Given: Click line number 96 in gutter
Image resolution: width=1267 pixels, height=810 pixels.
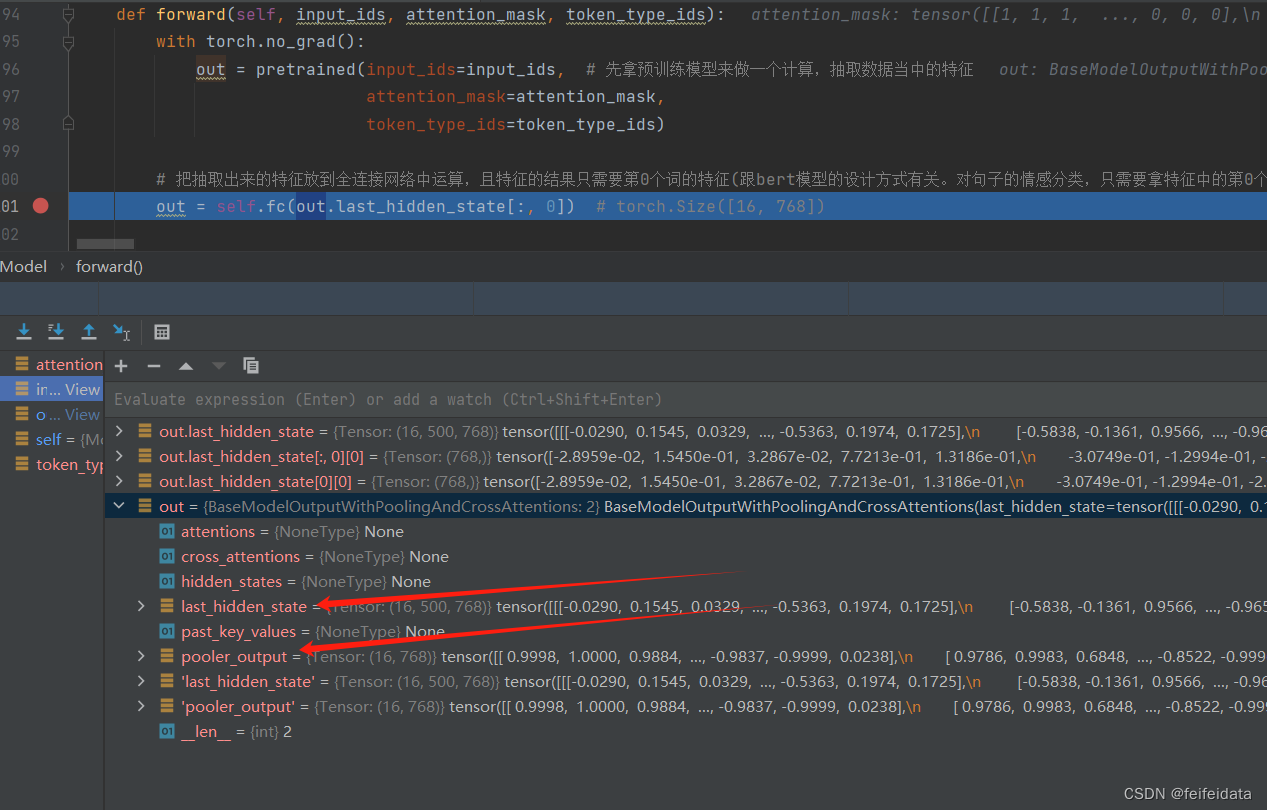Looking at the screenshot, I should point(10,69).
